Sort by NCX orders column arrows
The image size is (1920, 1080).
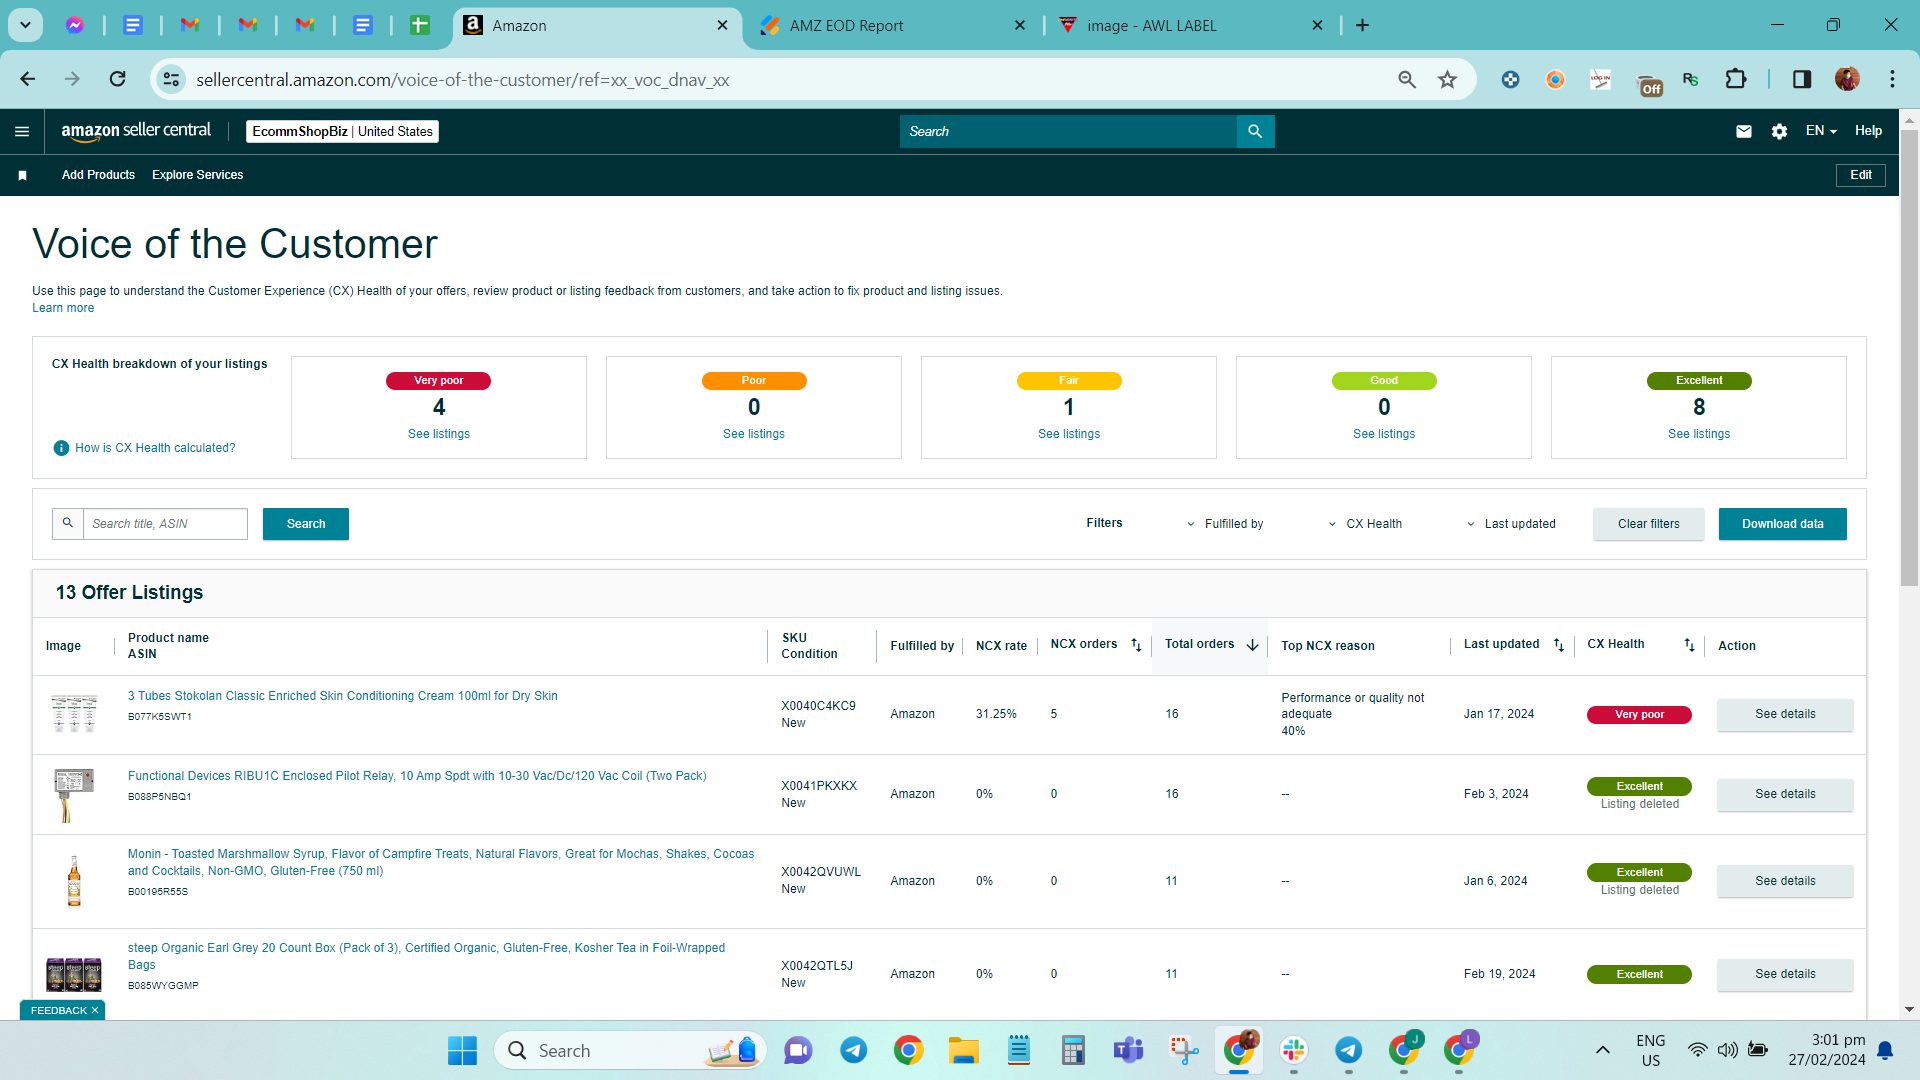1136,645
